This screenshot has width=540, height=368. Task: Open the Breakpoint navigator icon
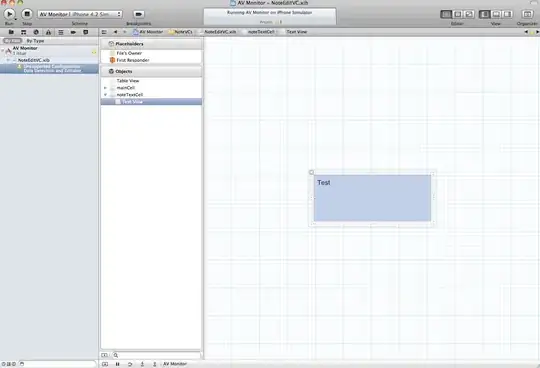coord(73,32)
